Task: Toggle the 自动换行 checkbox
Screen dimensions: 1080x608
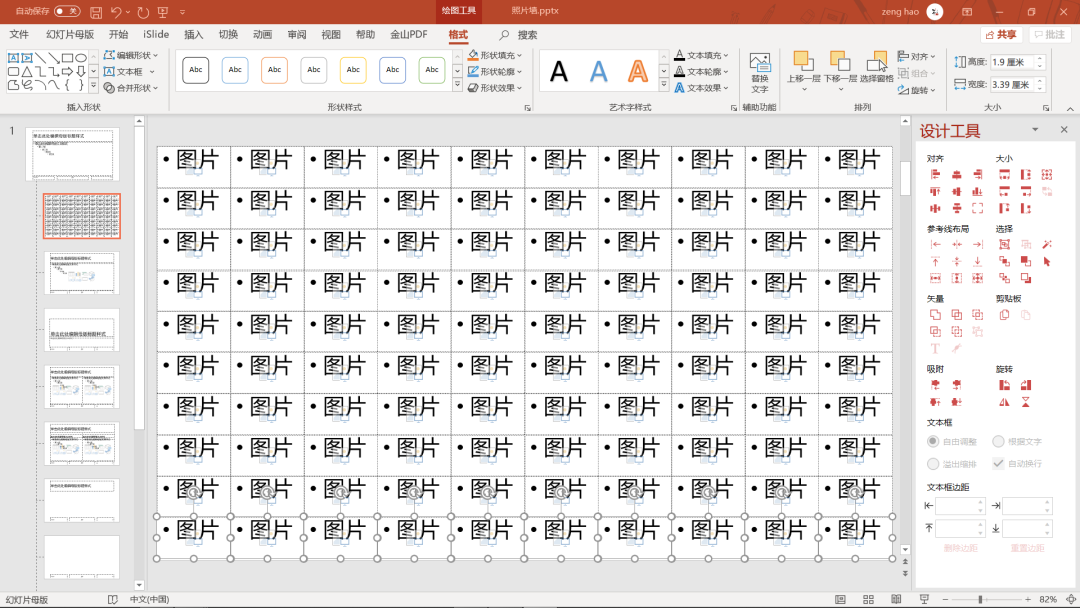Action: [x=998, y=463]
